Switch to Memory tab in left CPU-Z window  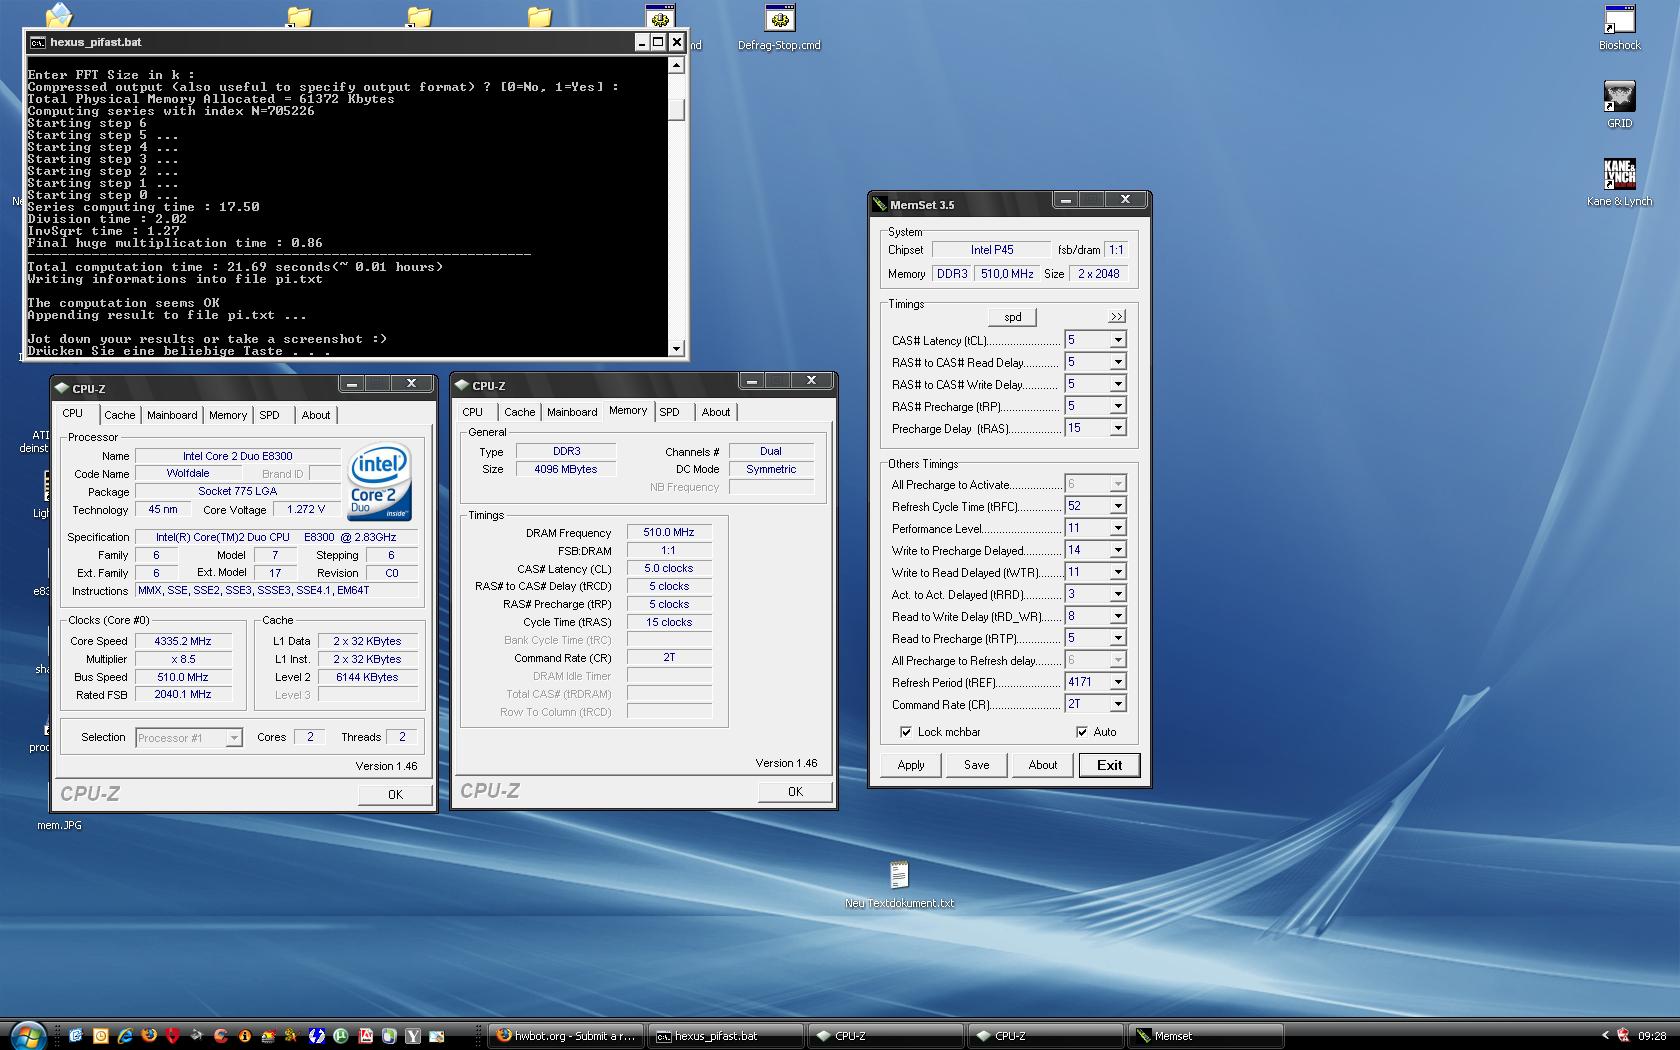coord(228,415)
